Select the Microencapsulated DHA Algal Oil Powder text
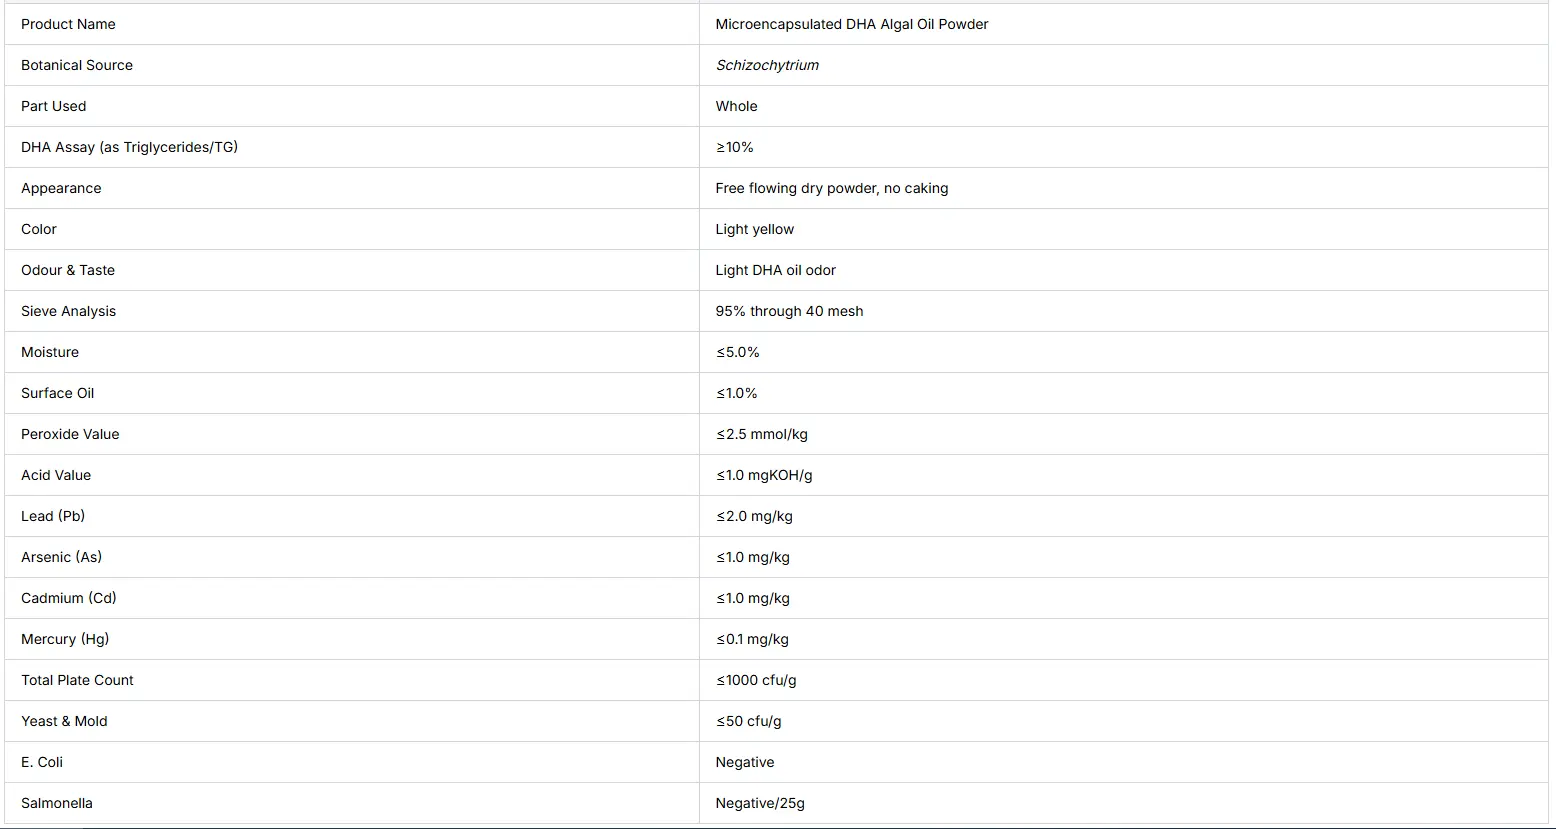1556x829 pixels. [x=852, y=24]
